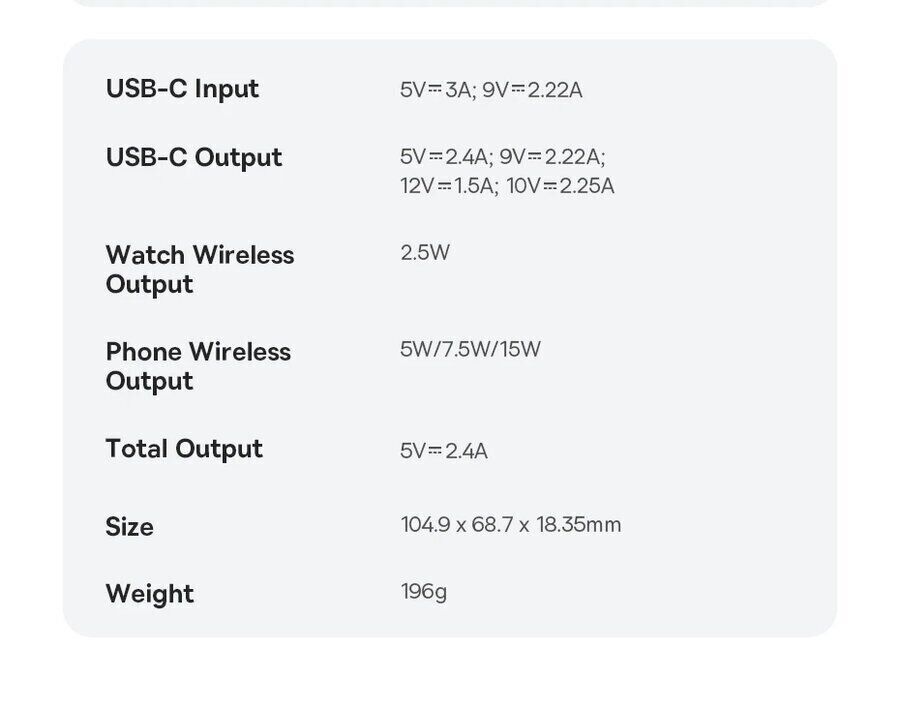This screenshot has width=900, height=708.
Task: Click the 10V 2.25A output text
Action: point(560,186)
